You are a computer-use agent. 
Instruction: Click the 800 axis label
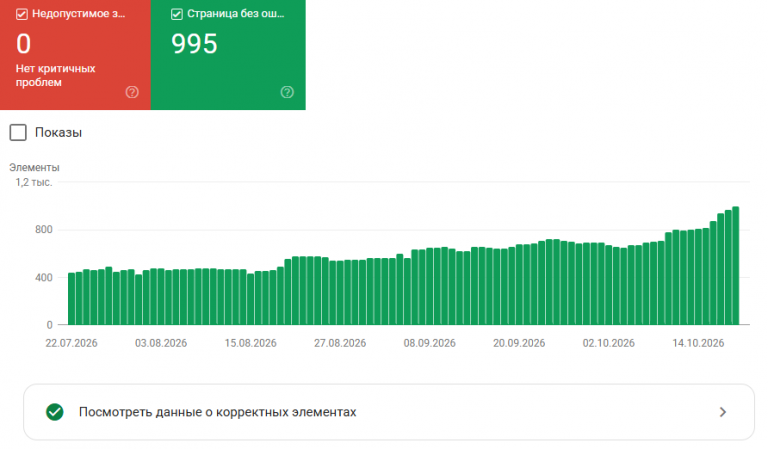(x=44, y=230)
